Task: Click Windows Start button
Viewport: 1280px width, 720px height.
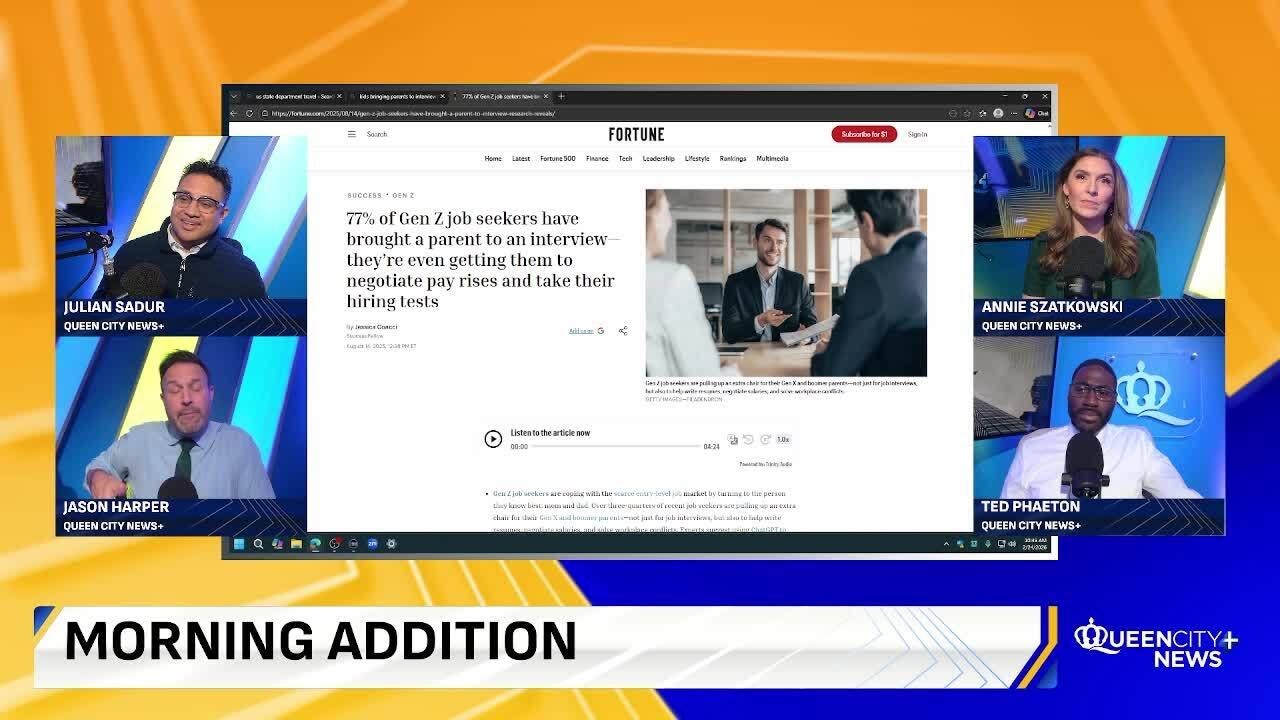Action: coord(239,544)
